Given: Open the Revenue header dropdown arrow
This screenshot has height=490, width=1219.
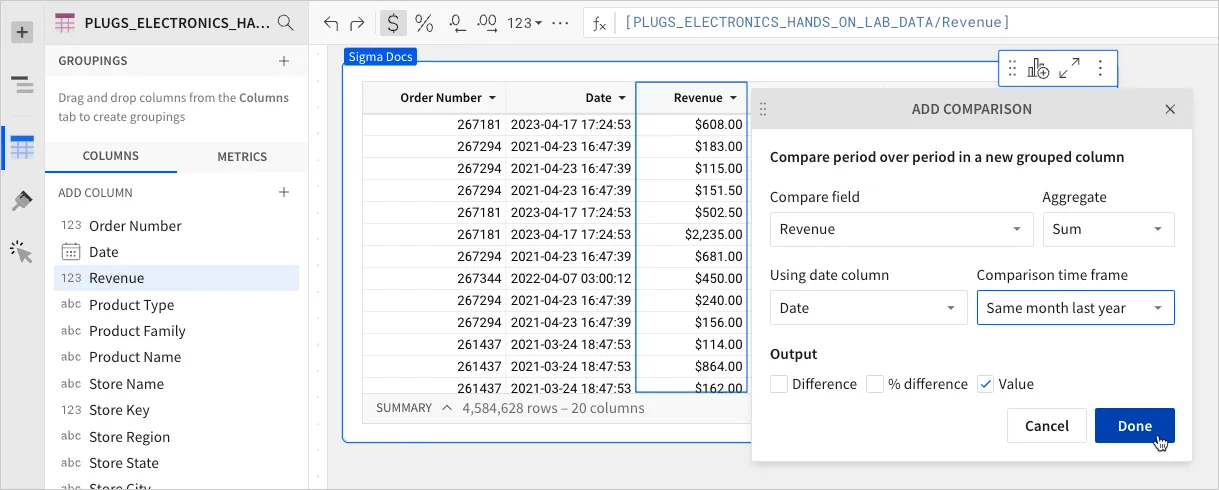Looking at the screenshot, I should [733, 98].
